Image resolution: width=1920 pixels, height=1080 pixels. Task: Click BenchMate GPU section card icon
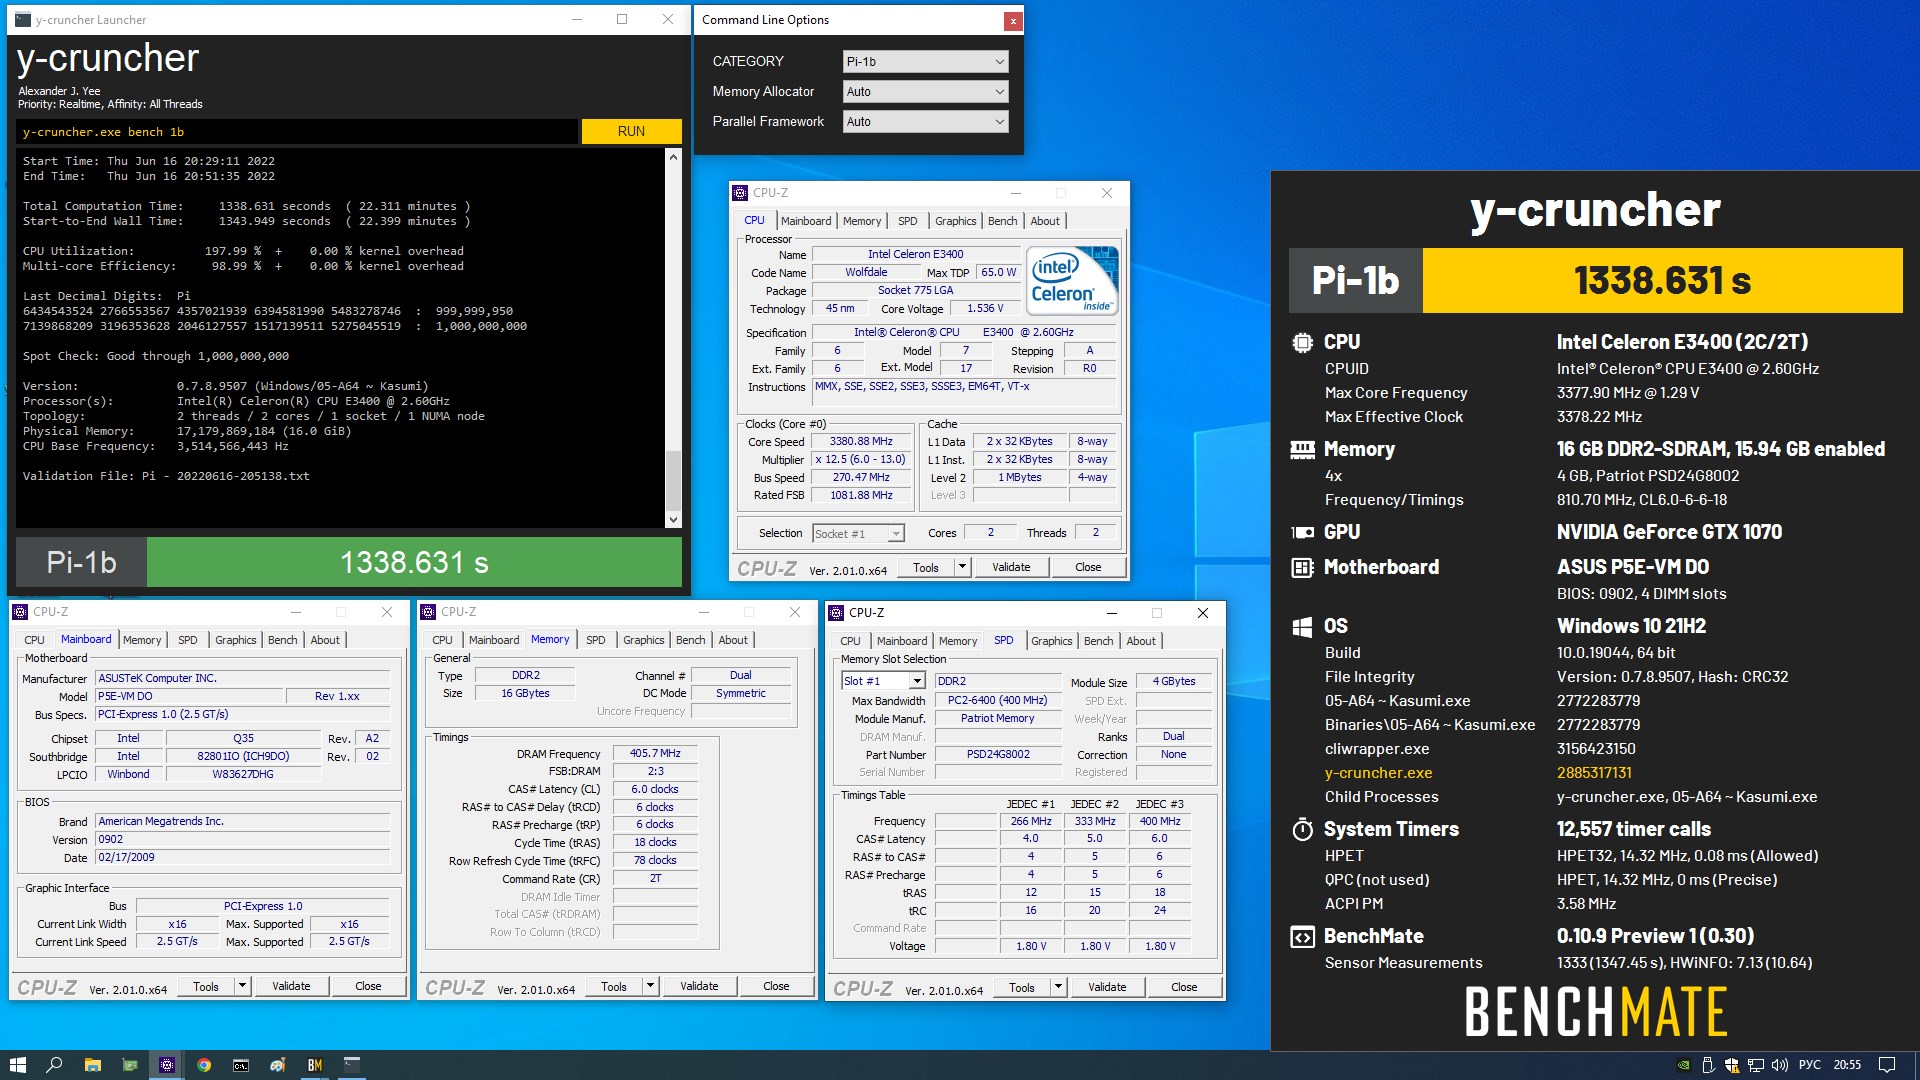pos(1302,533)
